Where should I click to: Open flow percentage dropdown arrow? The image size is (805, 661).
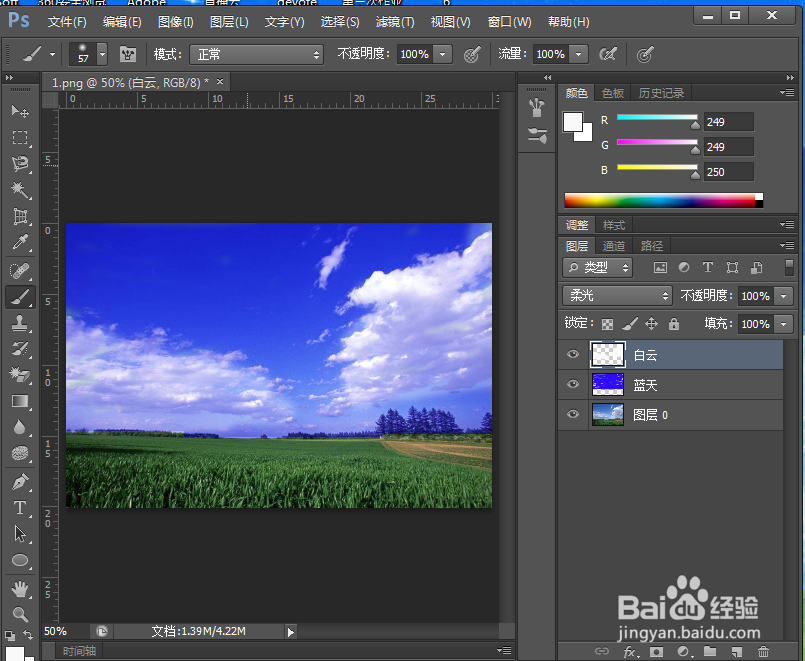pyautogui.click(x=579, y=54)
